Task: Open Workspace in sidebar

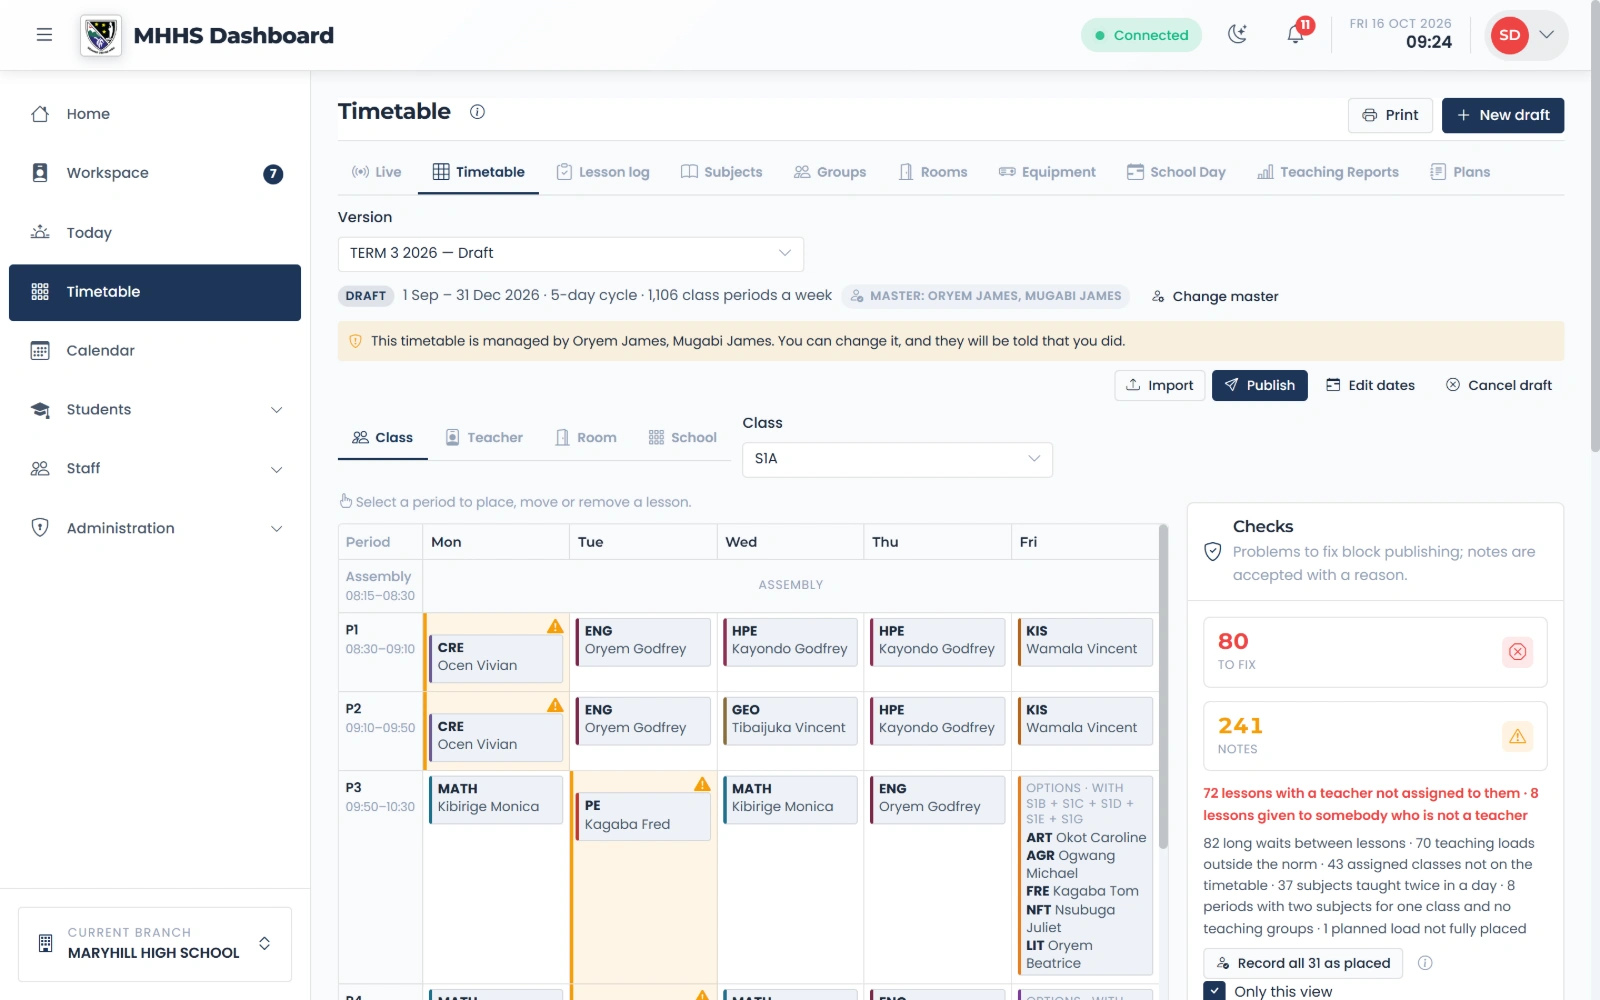Action: click(x=155, y=173)
